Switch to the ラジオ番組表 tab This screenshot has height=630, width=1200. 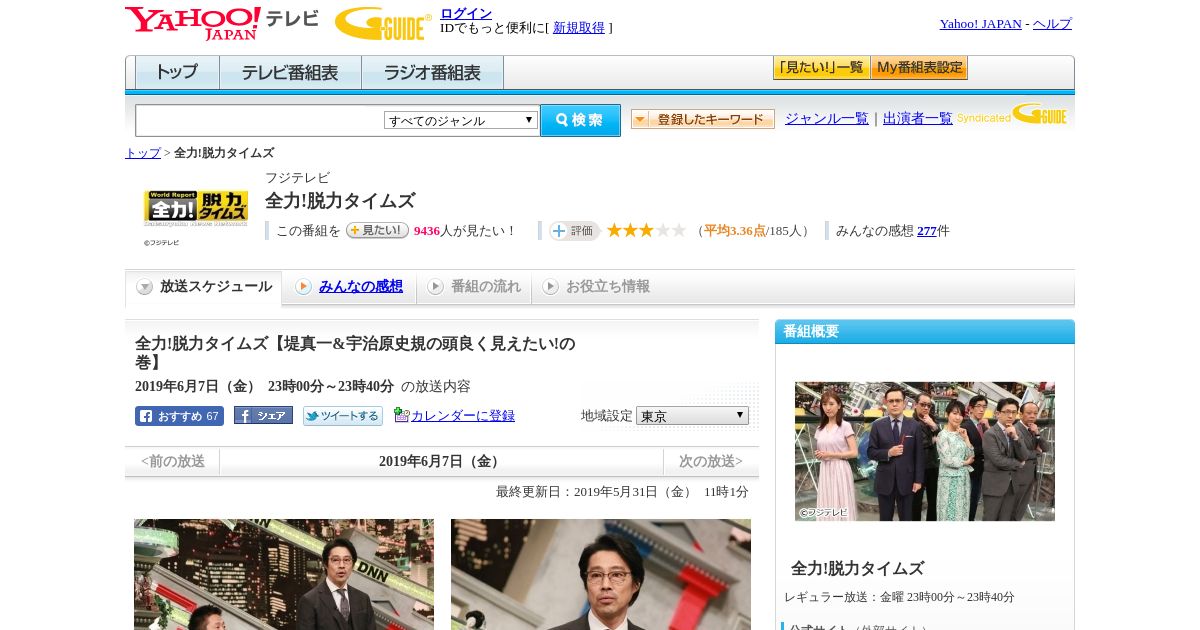(x=432, y=73)
